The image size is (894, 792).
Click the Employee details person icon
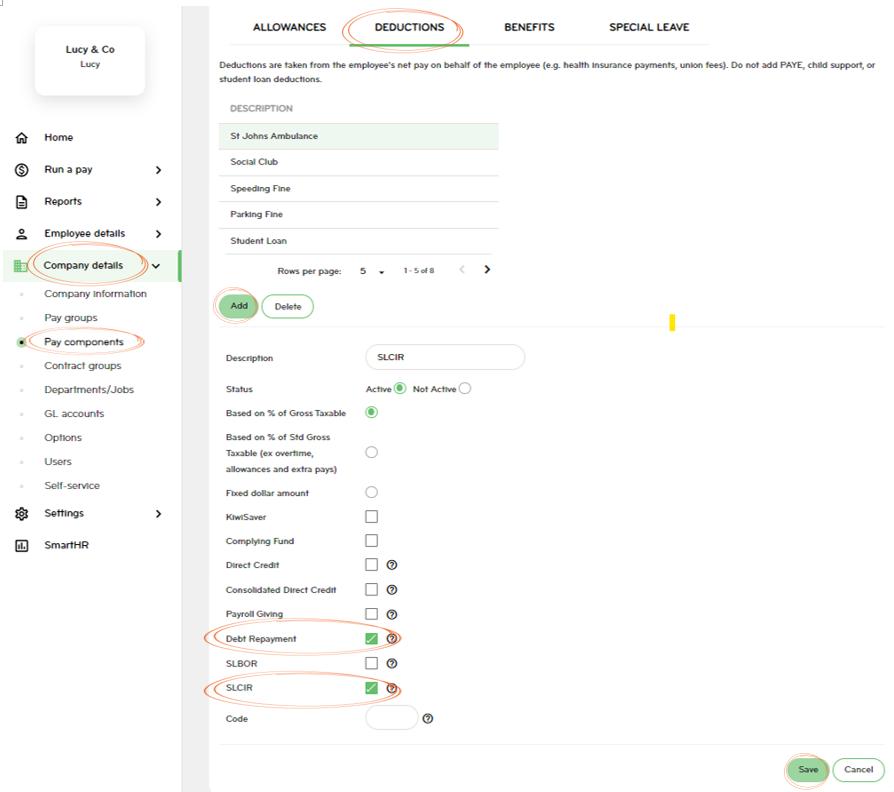click(22, 234)
